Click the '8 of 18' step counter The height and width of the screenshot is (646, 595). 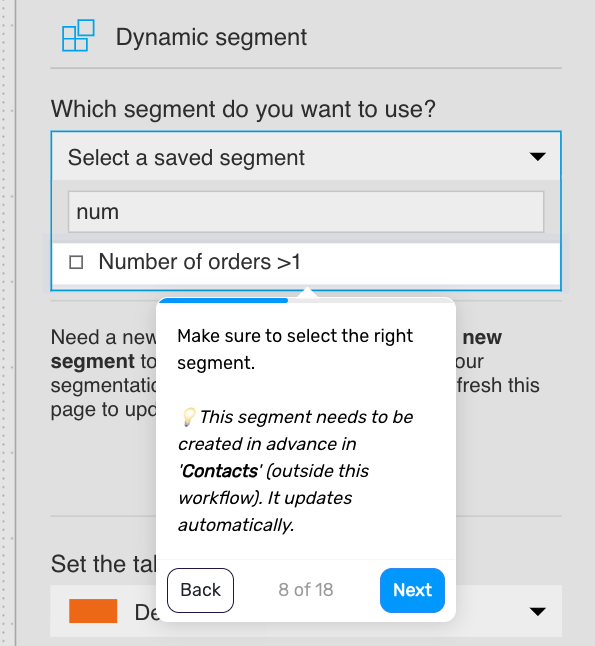306,590
